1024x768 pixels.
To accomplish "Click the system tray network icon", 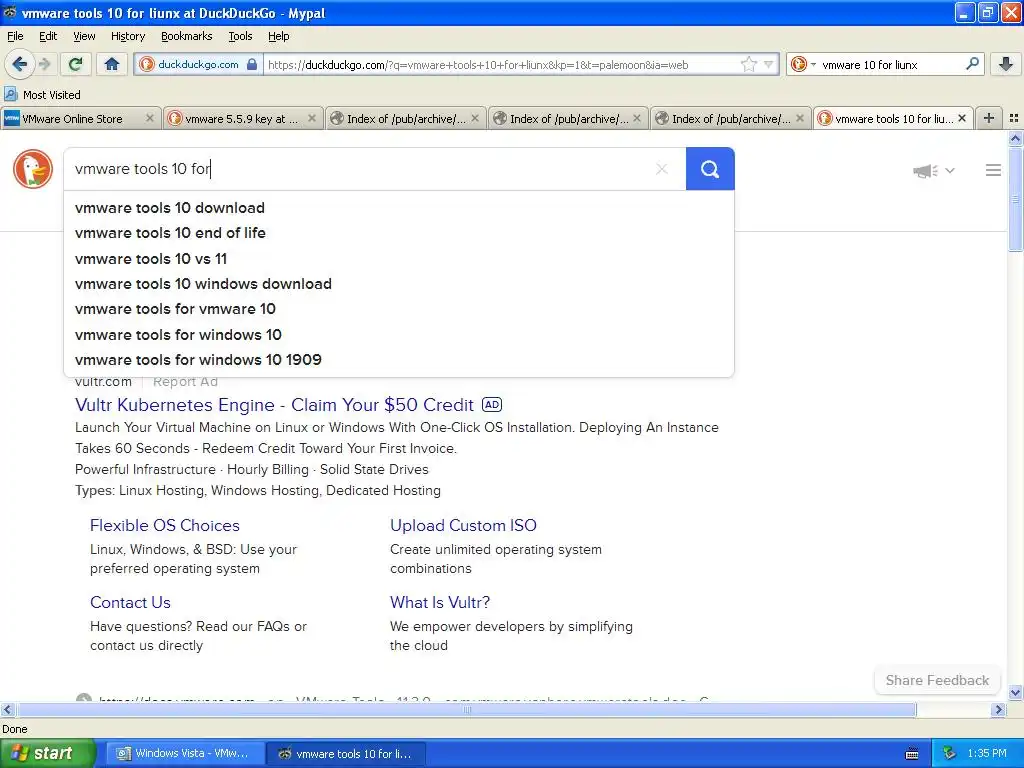I will point(949,754).
